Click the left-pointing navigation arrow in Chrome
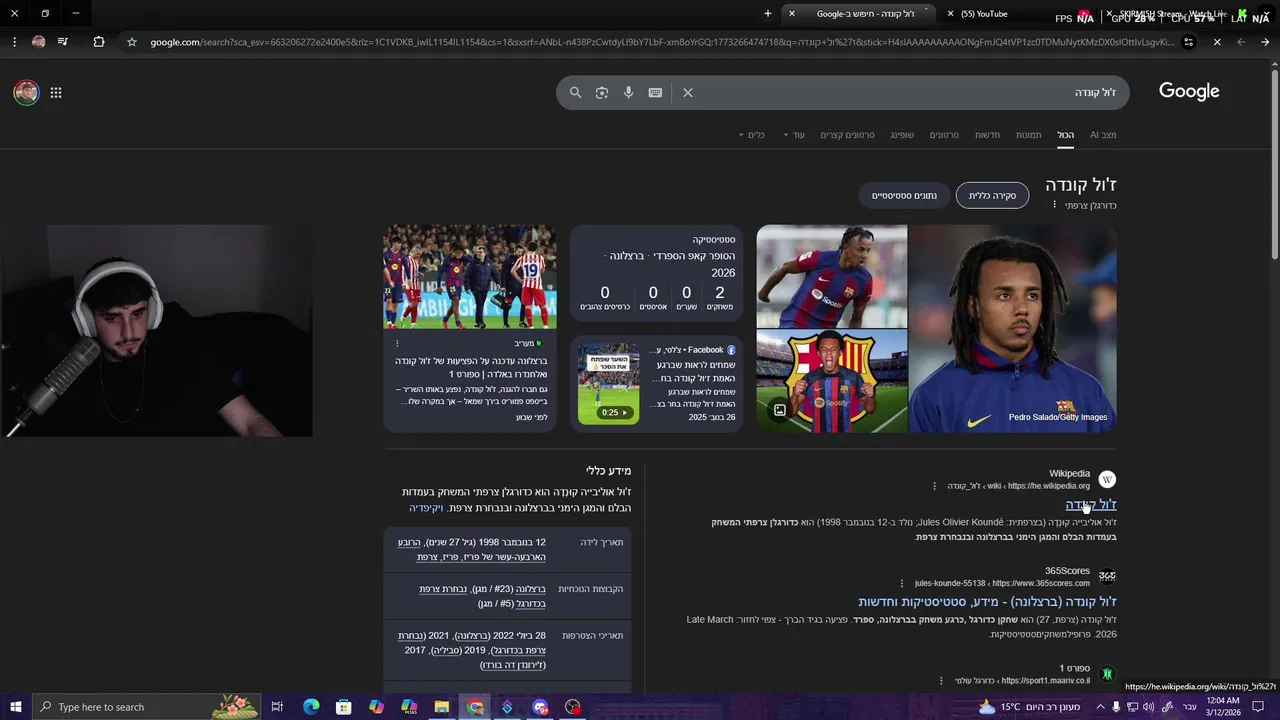Image resolution: width=1280 pixels, height=720 pixels. [1241, 42]
